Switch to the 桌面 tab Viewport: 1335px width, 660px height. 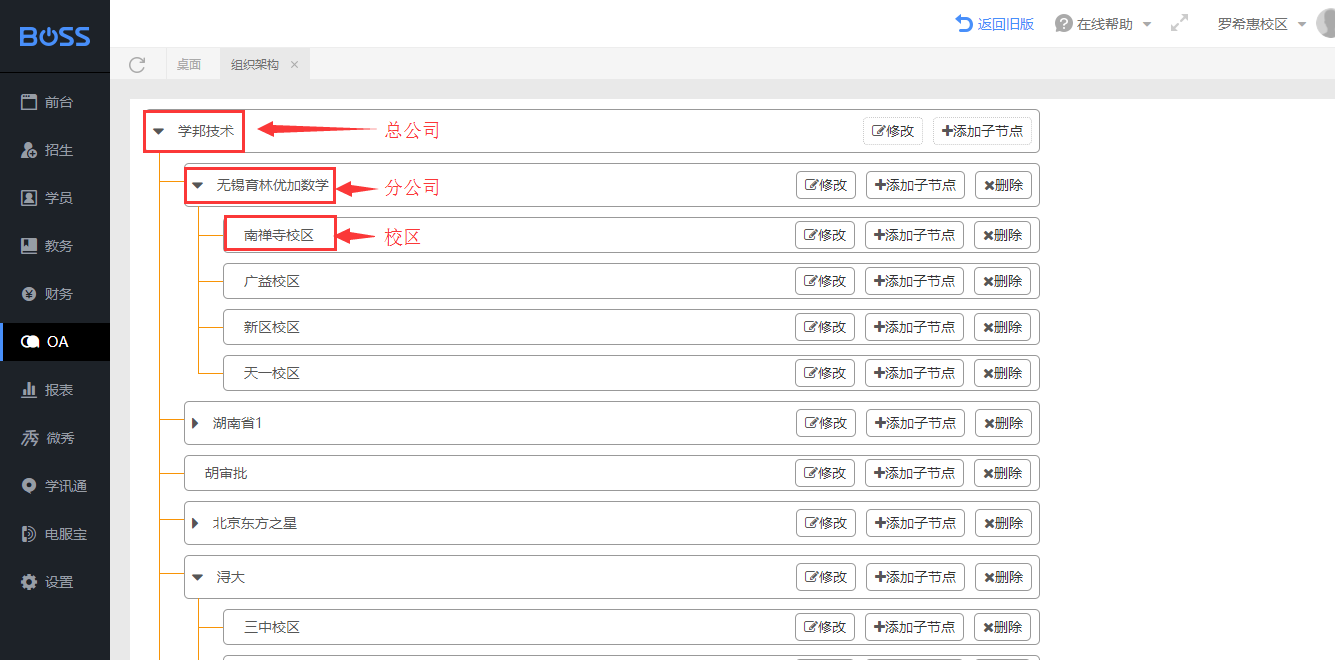click(x=189, y=65)
